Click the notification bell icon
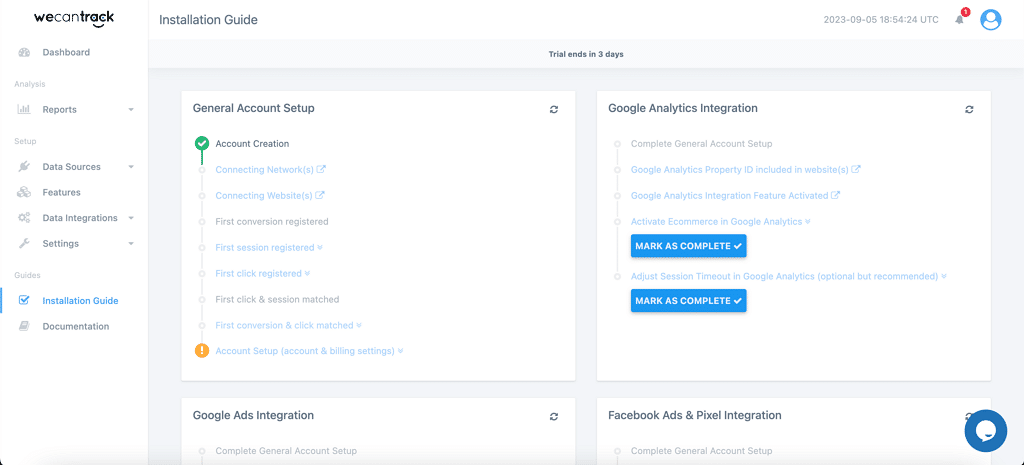This screenshot has height=465, width=1024. point(960,20)
